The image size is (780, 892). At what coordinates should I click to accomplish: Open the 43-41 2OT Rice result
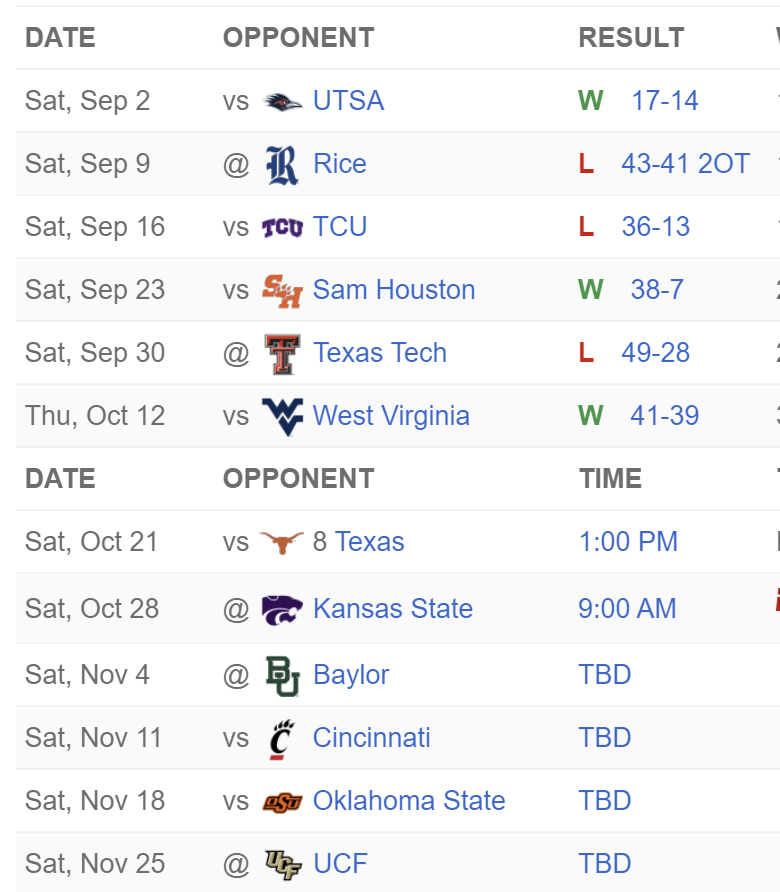(x=685, y=164)
